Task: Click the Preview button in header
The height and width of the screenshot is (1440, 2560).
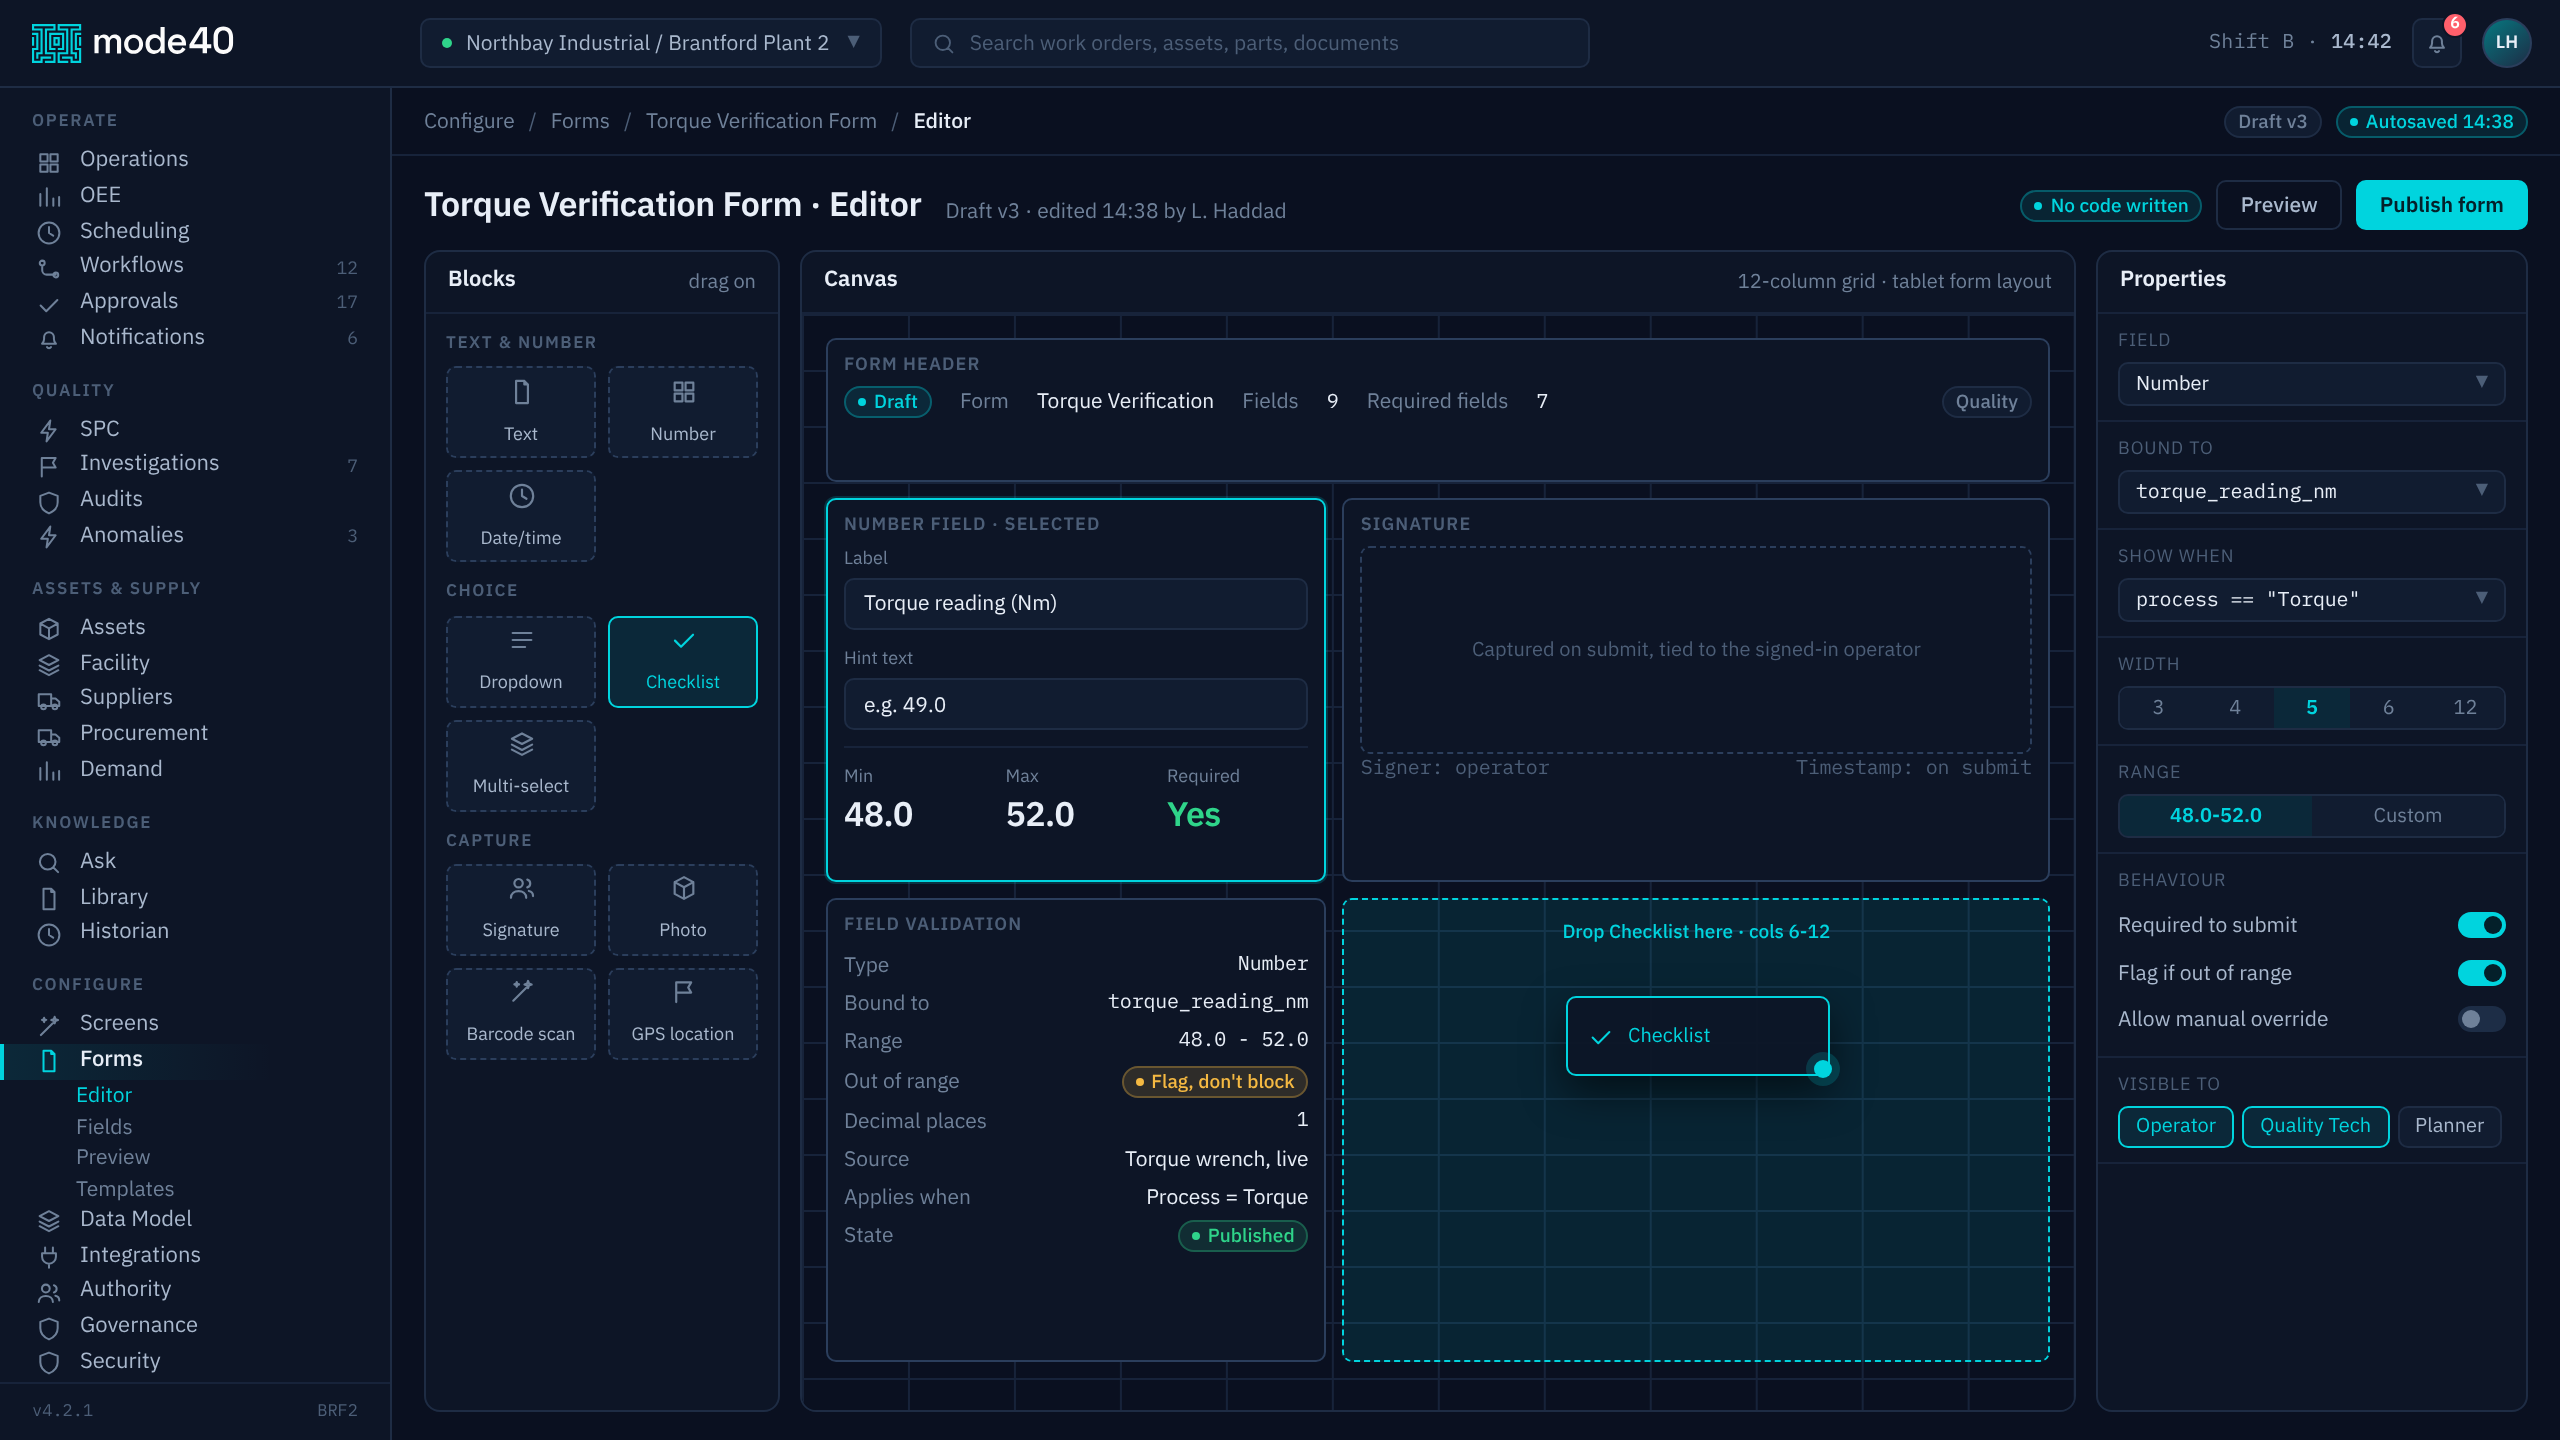Action: coord(2278,205)
